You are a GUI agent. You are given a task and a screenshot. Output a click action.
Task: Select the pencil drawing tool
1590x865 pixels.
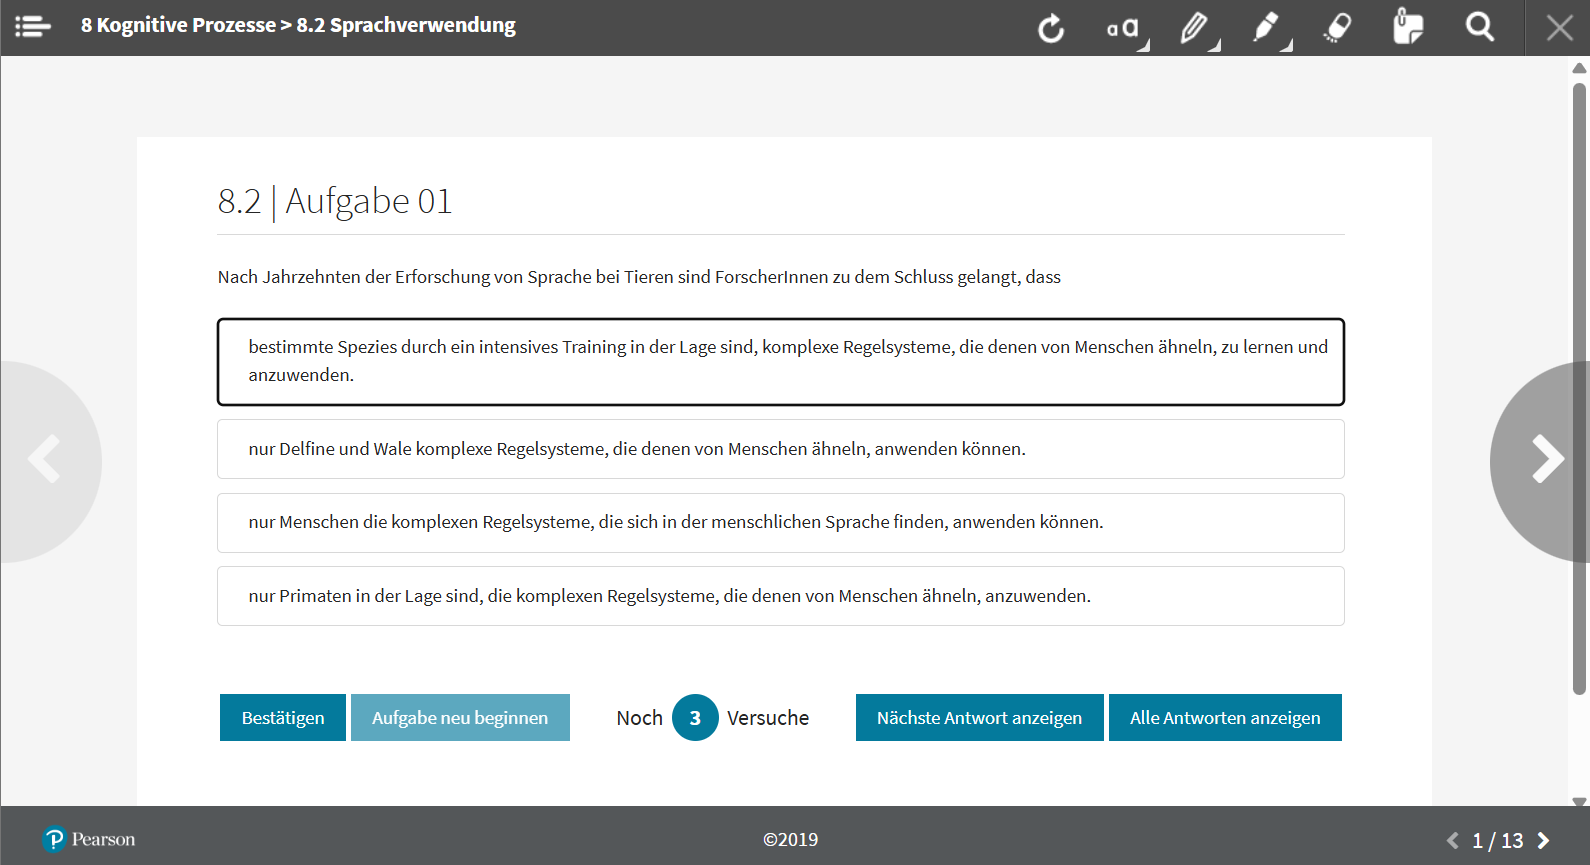pyautogui.click(x=1195, y=28)
